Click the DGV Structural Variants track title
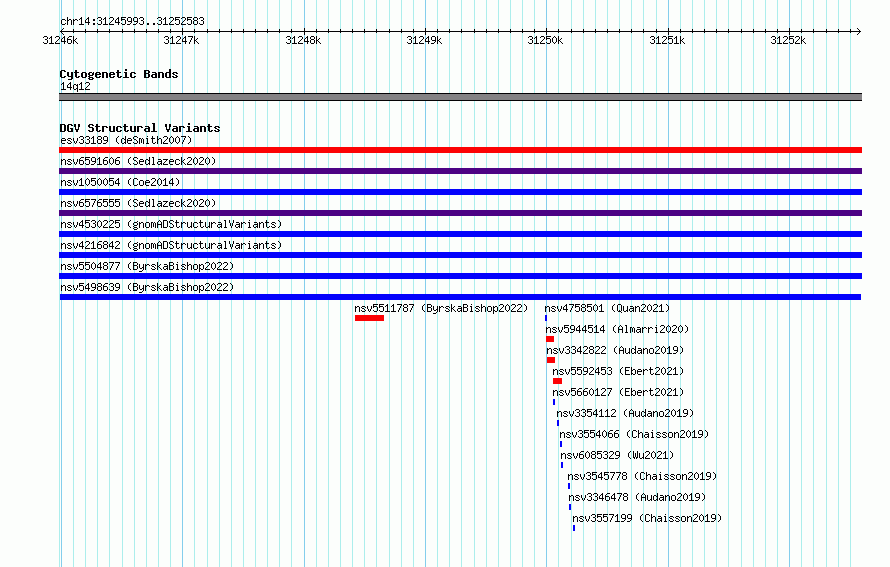The image size is (890, 567). (x=140, y=128)
